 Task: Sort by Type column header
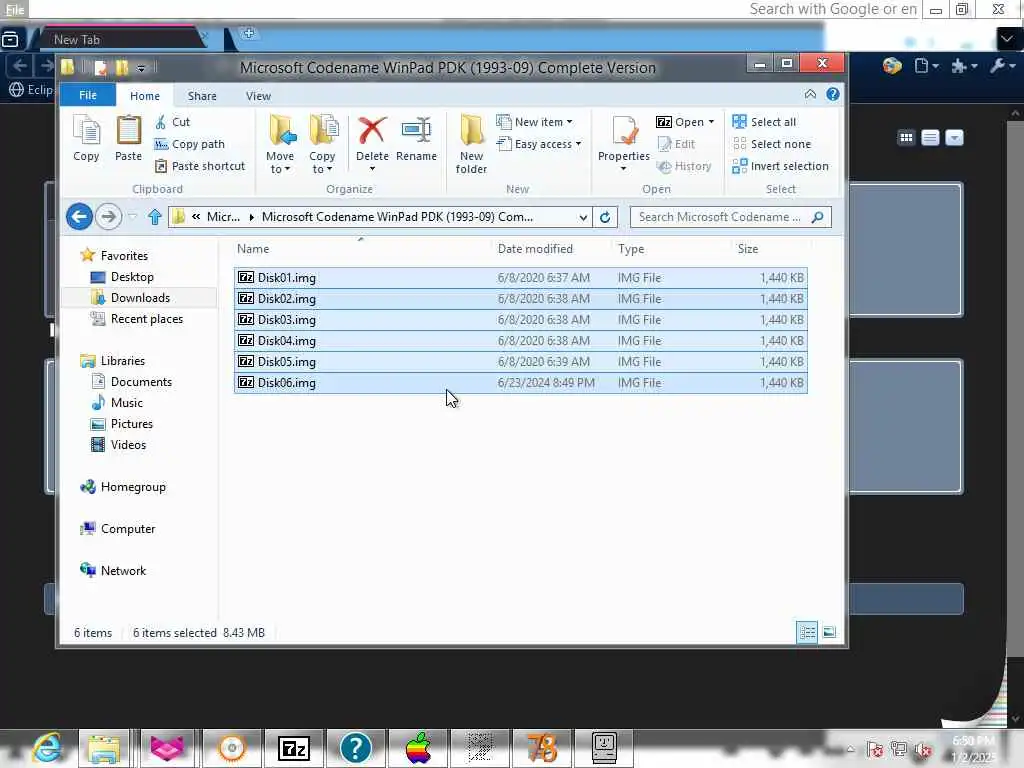631,249
